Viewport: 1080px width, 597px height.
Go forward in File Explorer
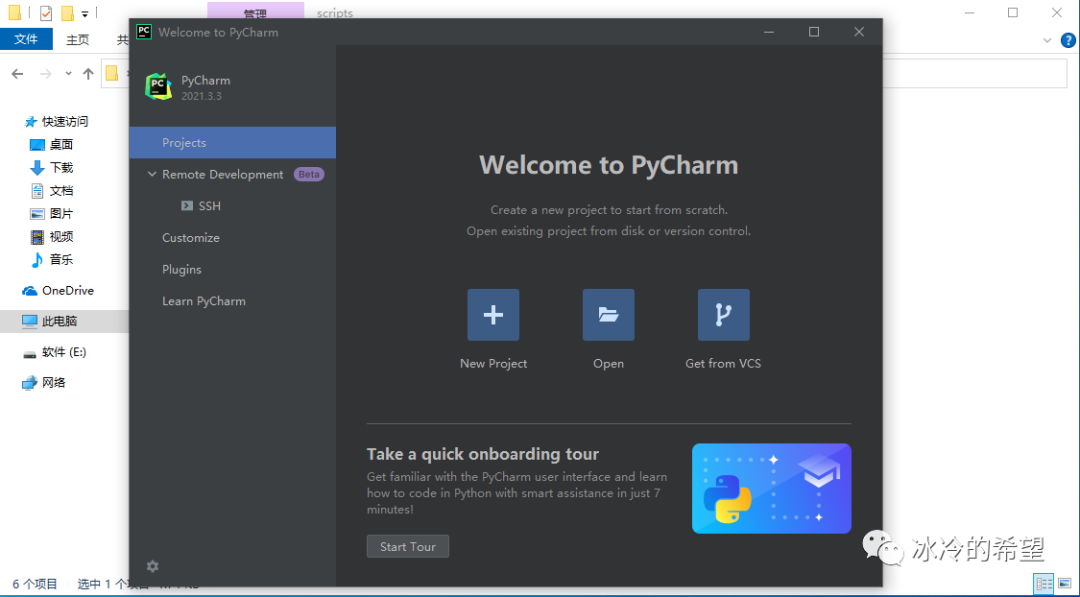click(45, 74)
